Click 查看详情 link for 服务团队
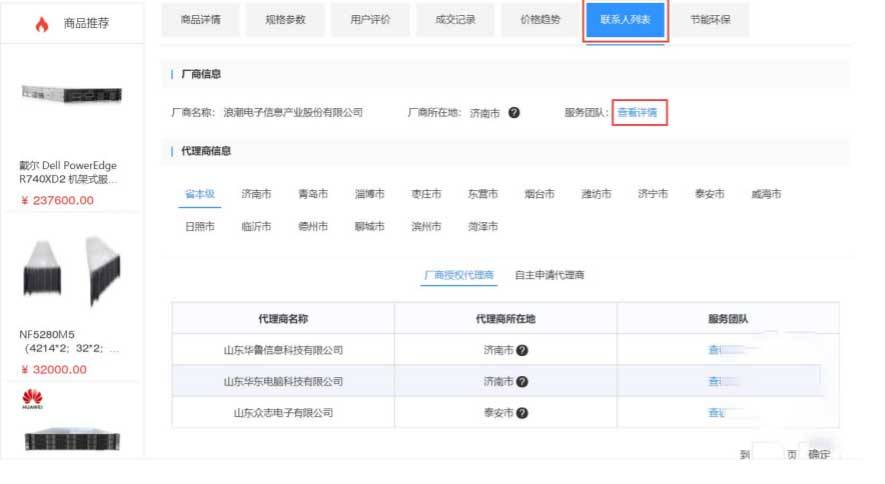The width and height of the screenshot is (885, 484). pos(637,113)
